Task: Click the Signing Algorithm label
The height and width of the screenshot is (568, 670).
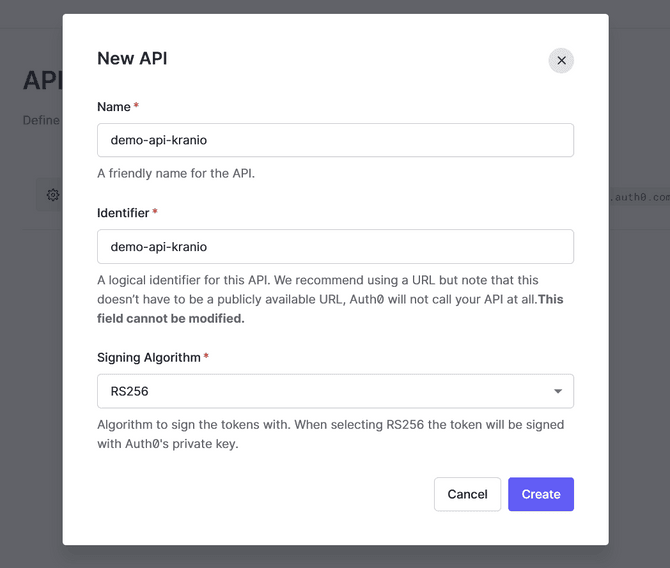Action: coord(148,357)
